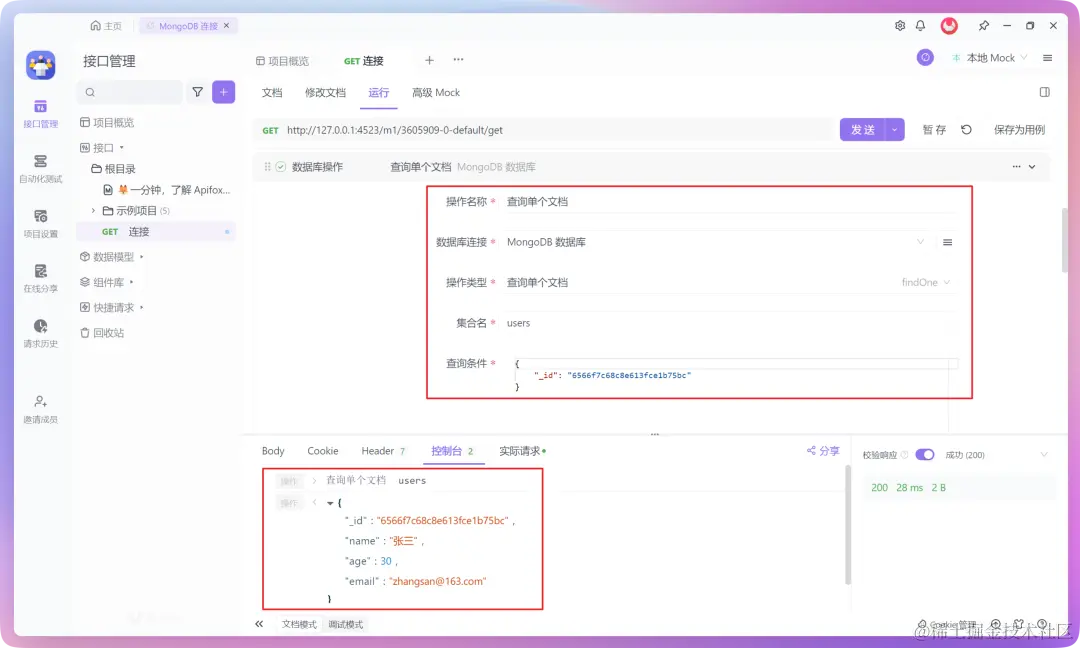Viewport: 1080px width, 648px height.
Task: Open the notifications bell
Action: [x=920, y=25]
